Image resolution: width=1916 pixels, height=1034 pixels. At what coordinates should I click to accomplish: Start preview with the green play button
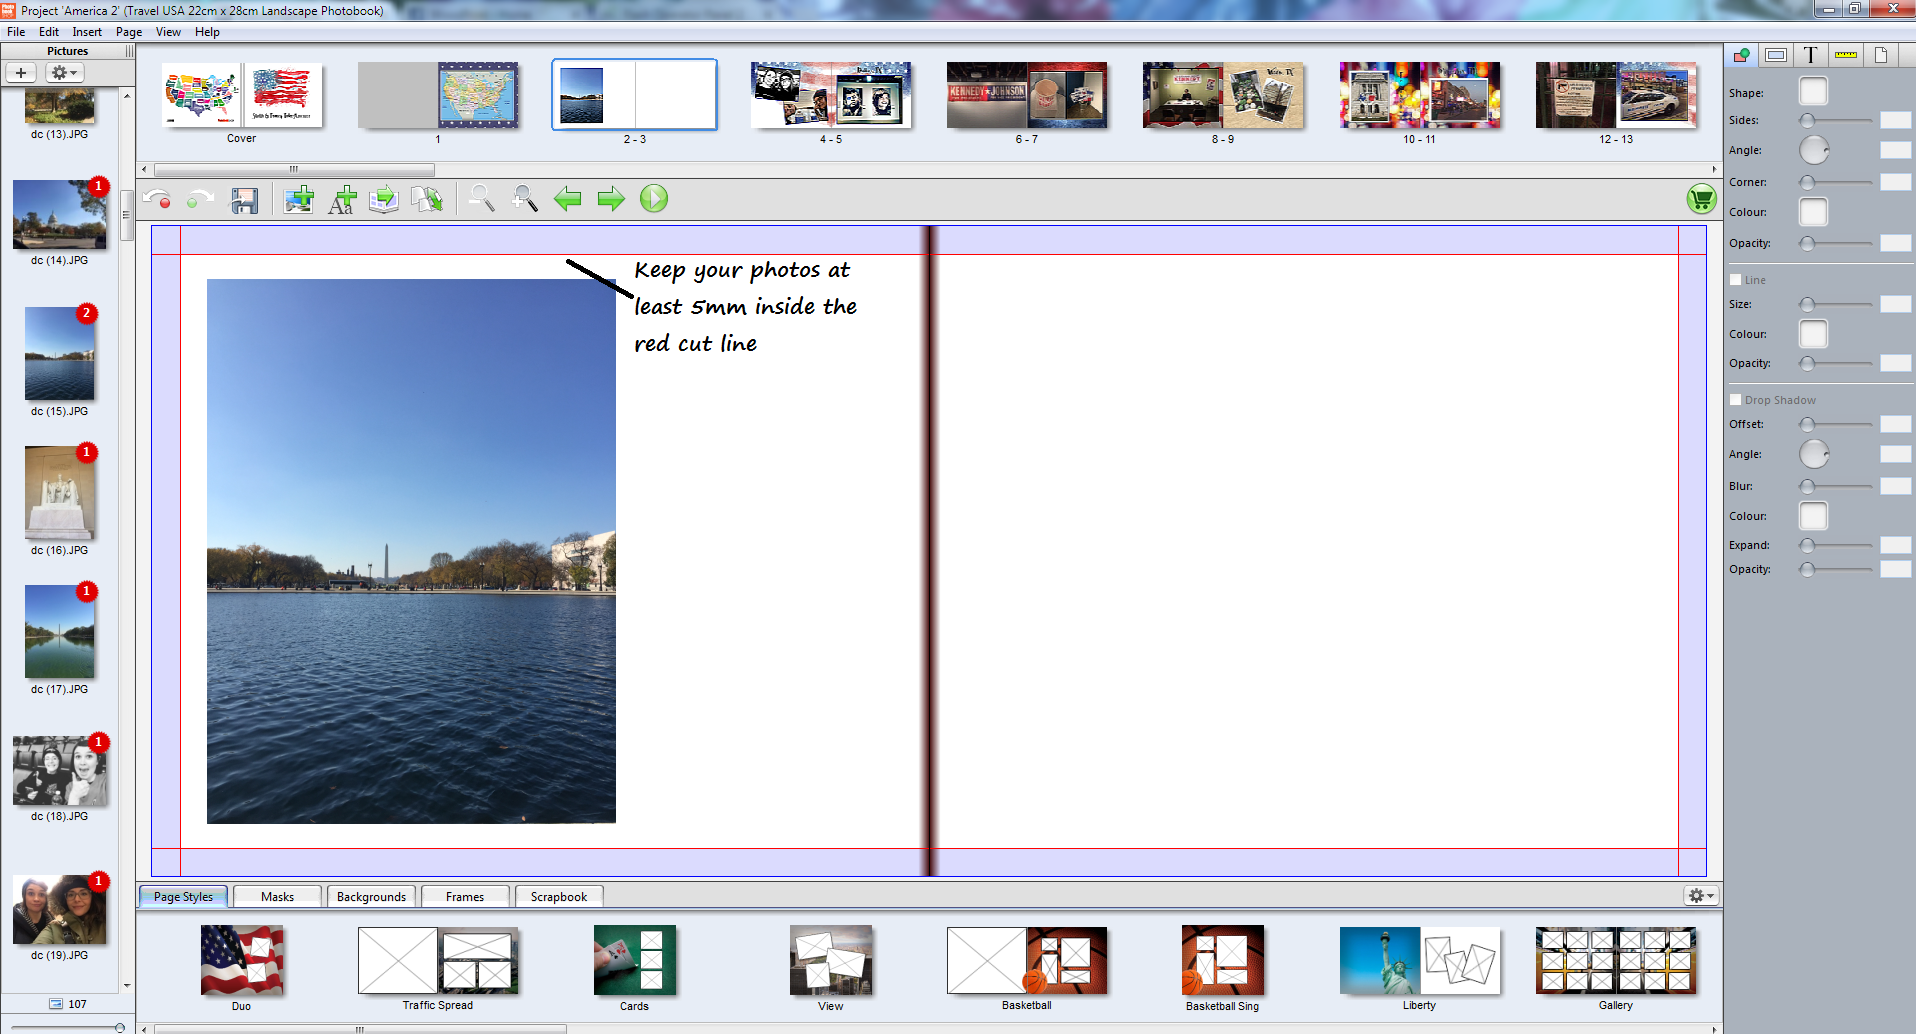654,199
